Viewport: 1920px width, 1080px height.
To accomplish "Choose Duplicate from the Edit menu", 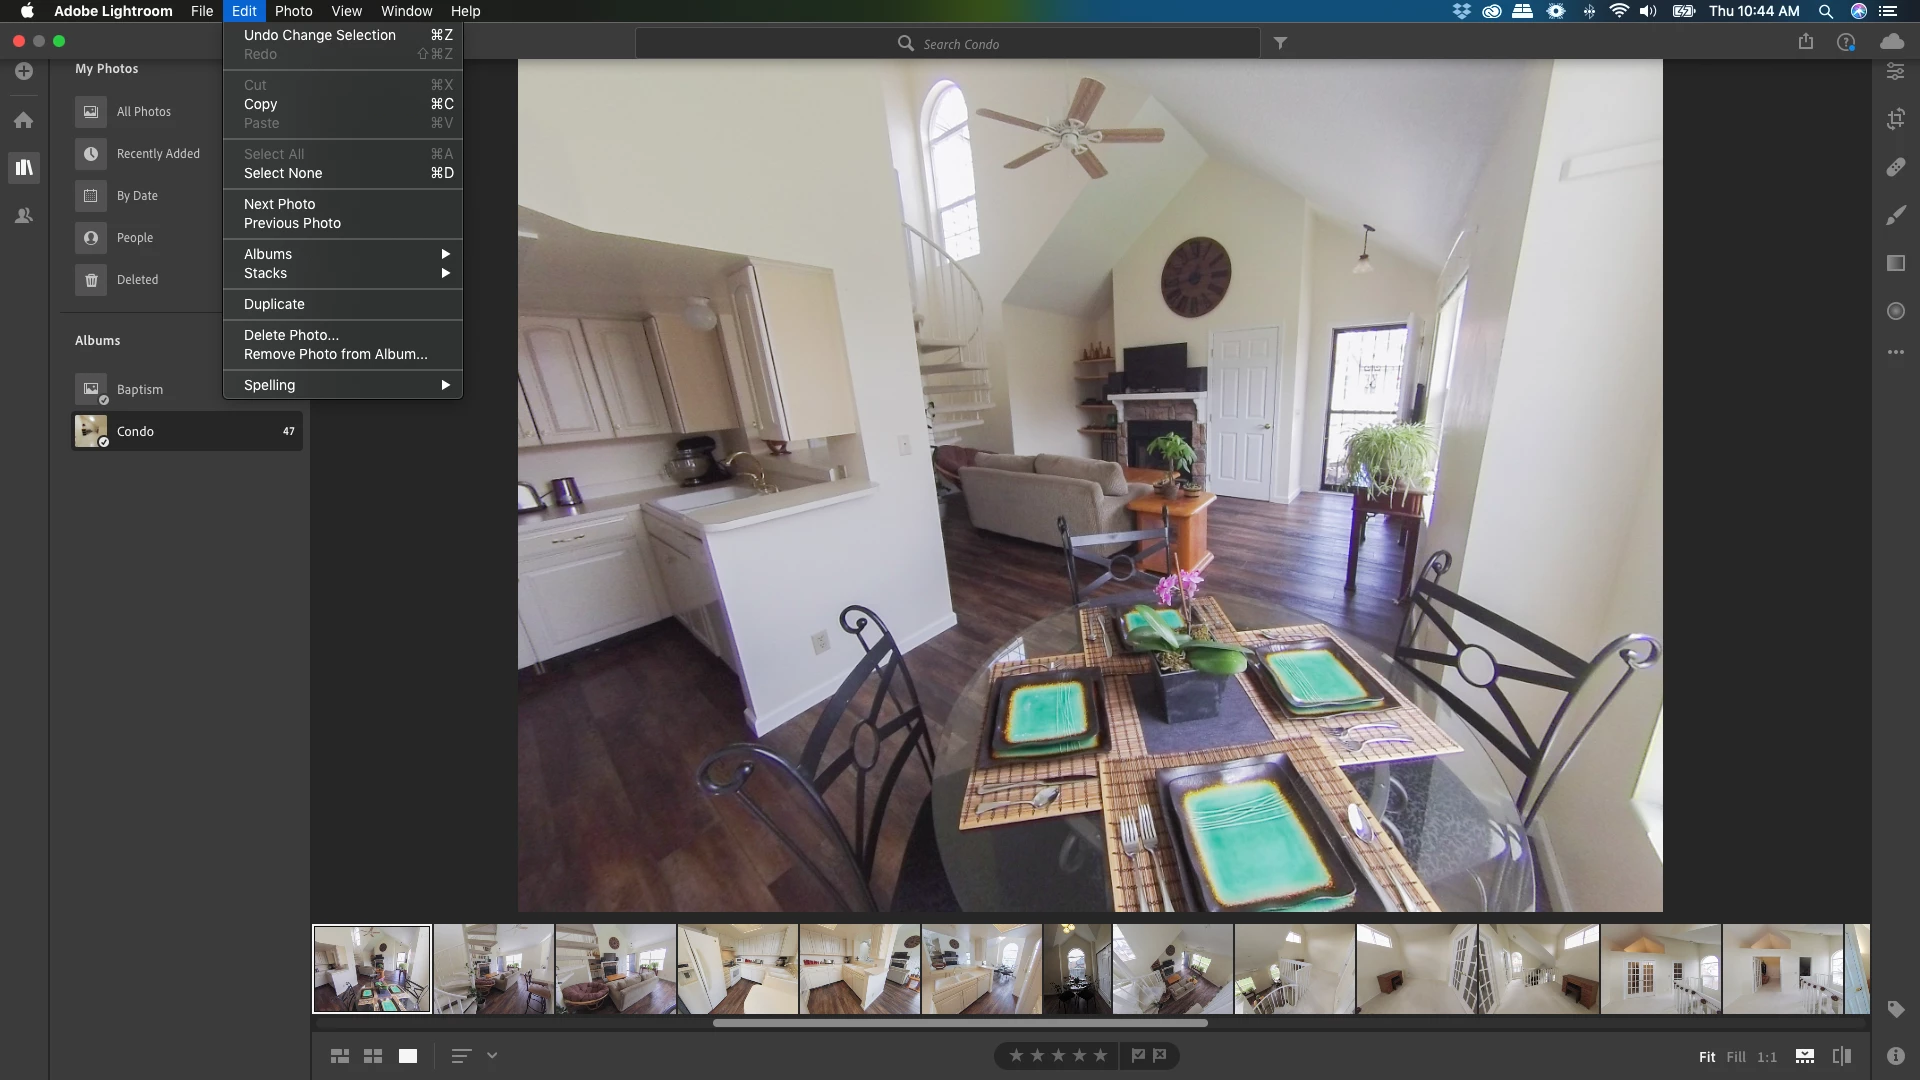I will coord(274,304).
